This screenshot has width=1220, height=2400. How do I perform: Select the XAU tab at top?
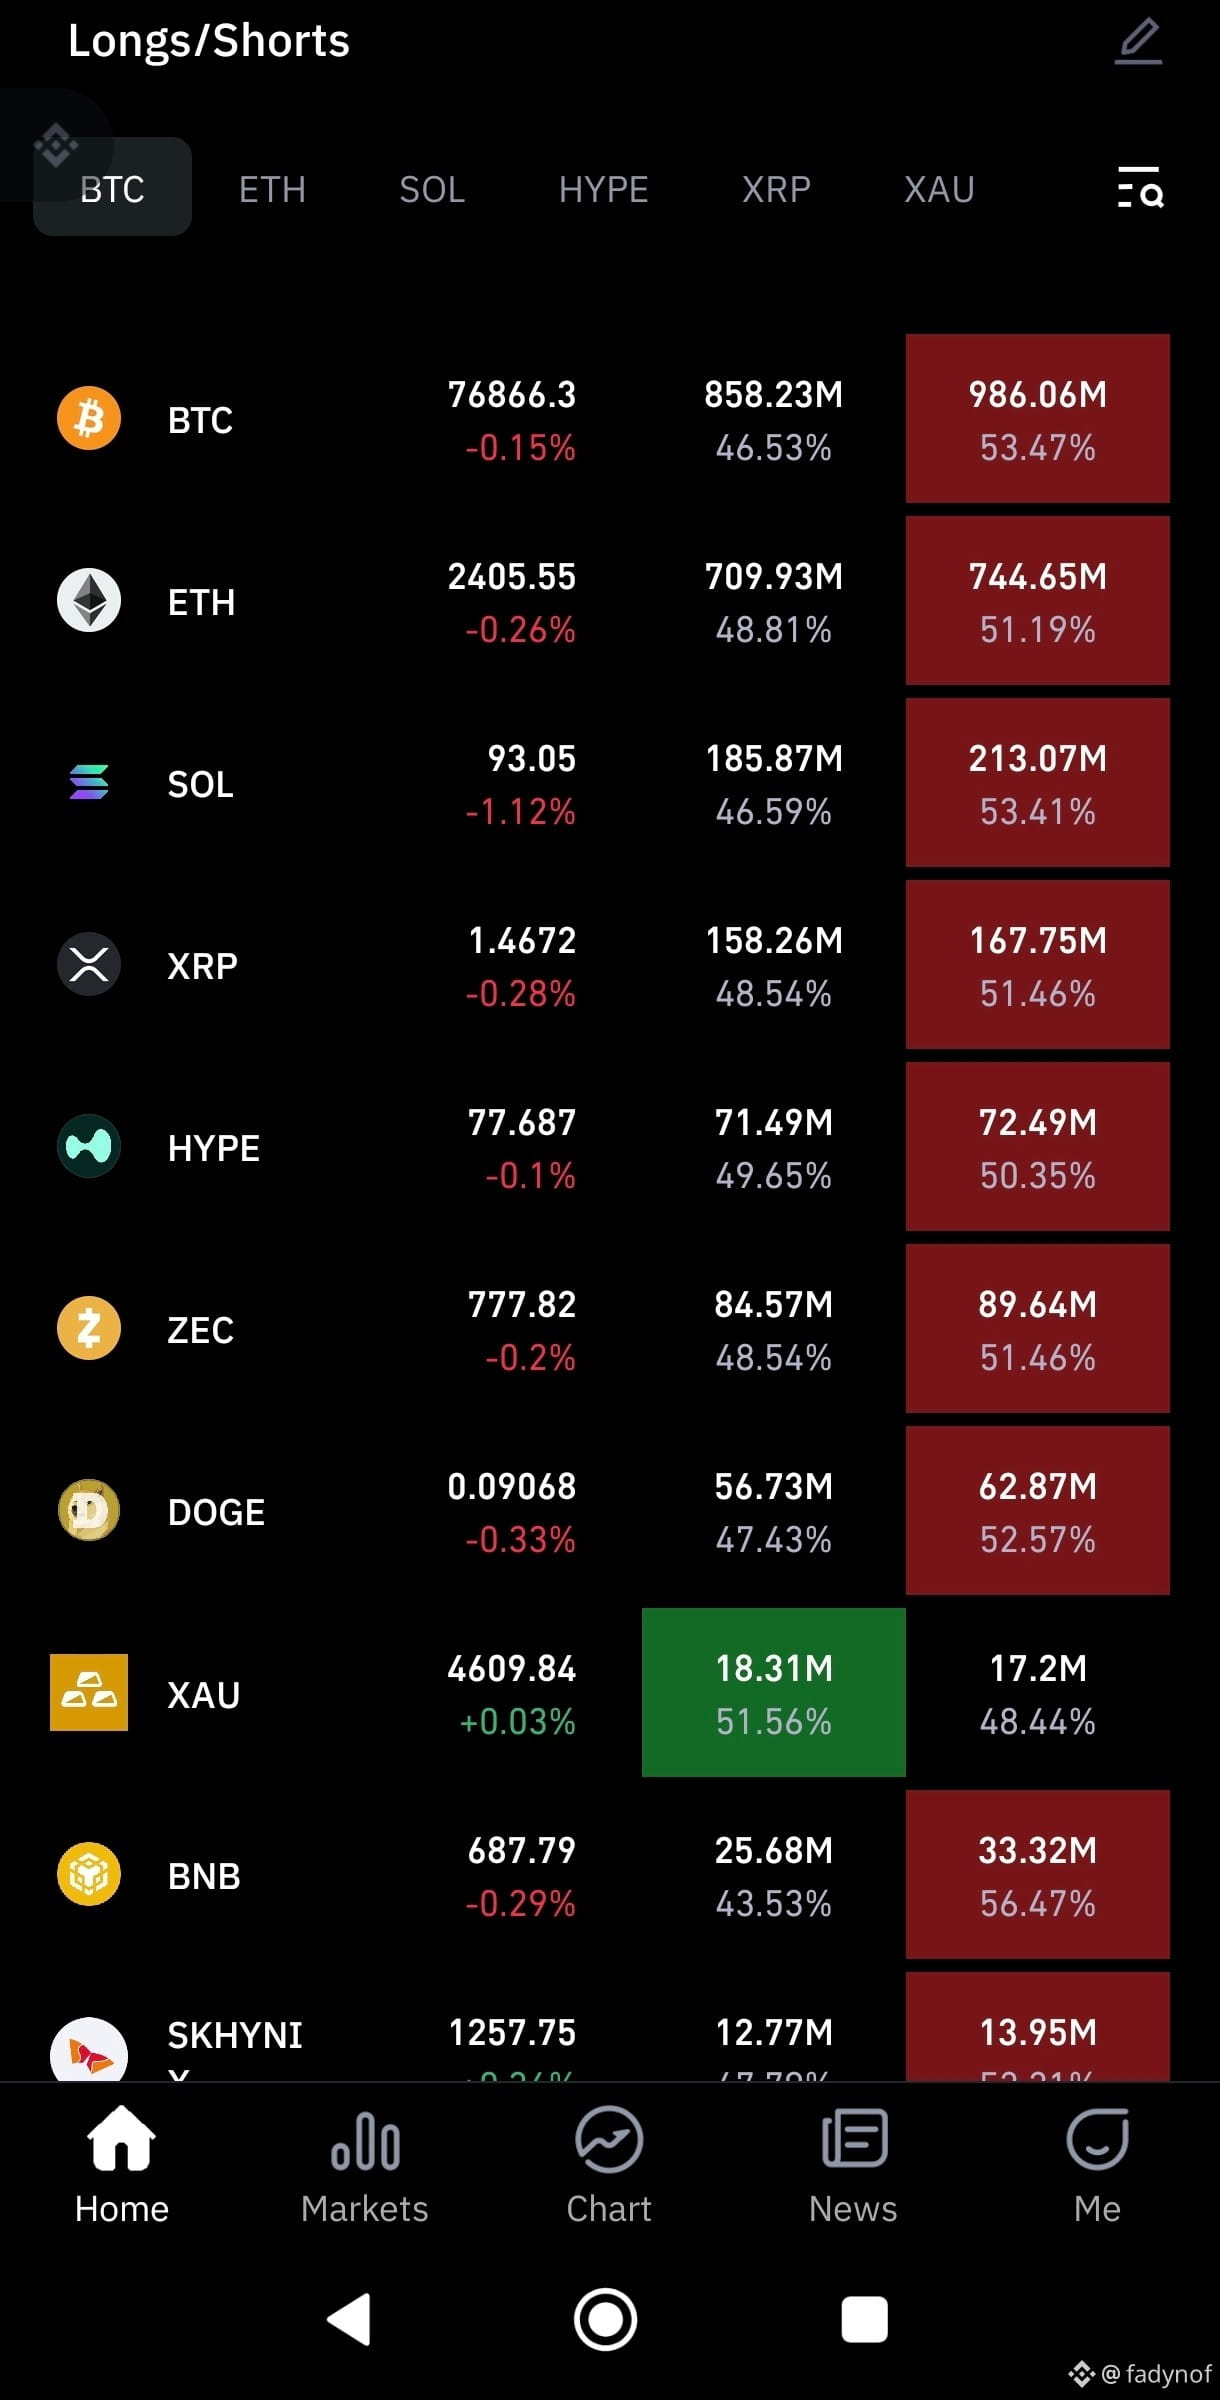pos(939,189)
